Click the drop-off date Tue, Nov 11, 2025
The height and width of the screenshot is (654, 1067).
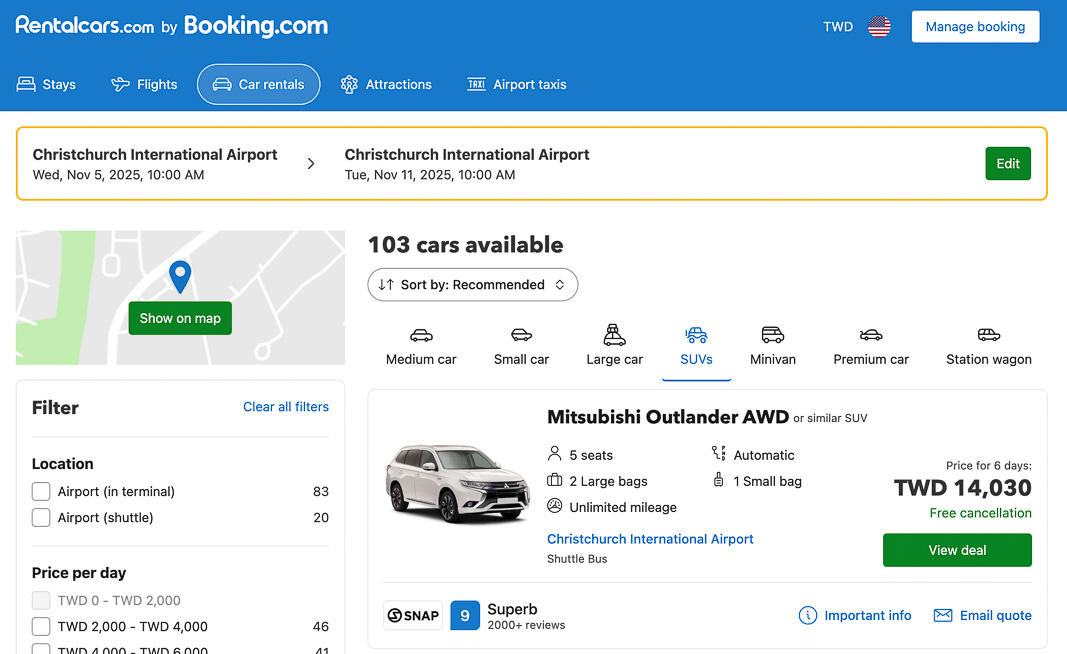[430, 175]
